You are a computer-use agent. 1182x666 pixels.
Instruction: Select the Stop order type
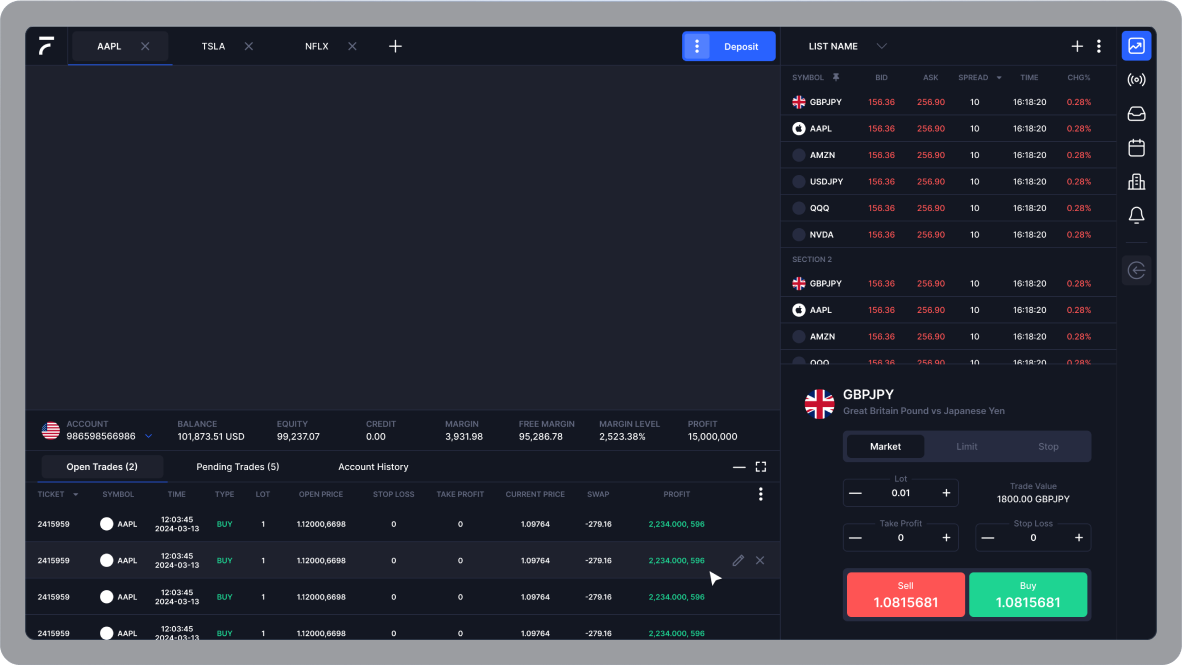[1048, 447]
